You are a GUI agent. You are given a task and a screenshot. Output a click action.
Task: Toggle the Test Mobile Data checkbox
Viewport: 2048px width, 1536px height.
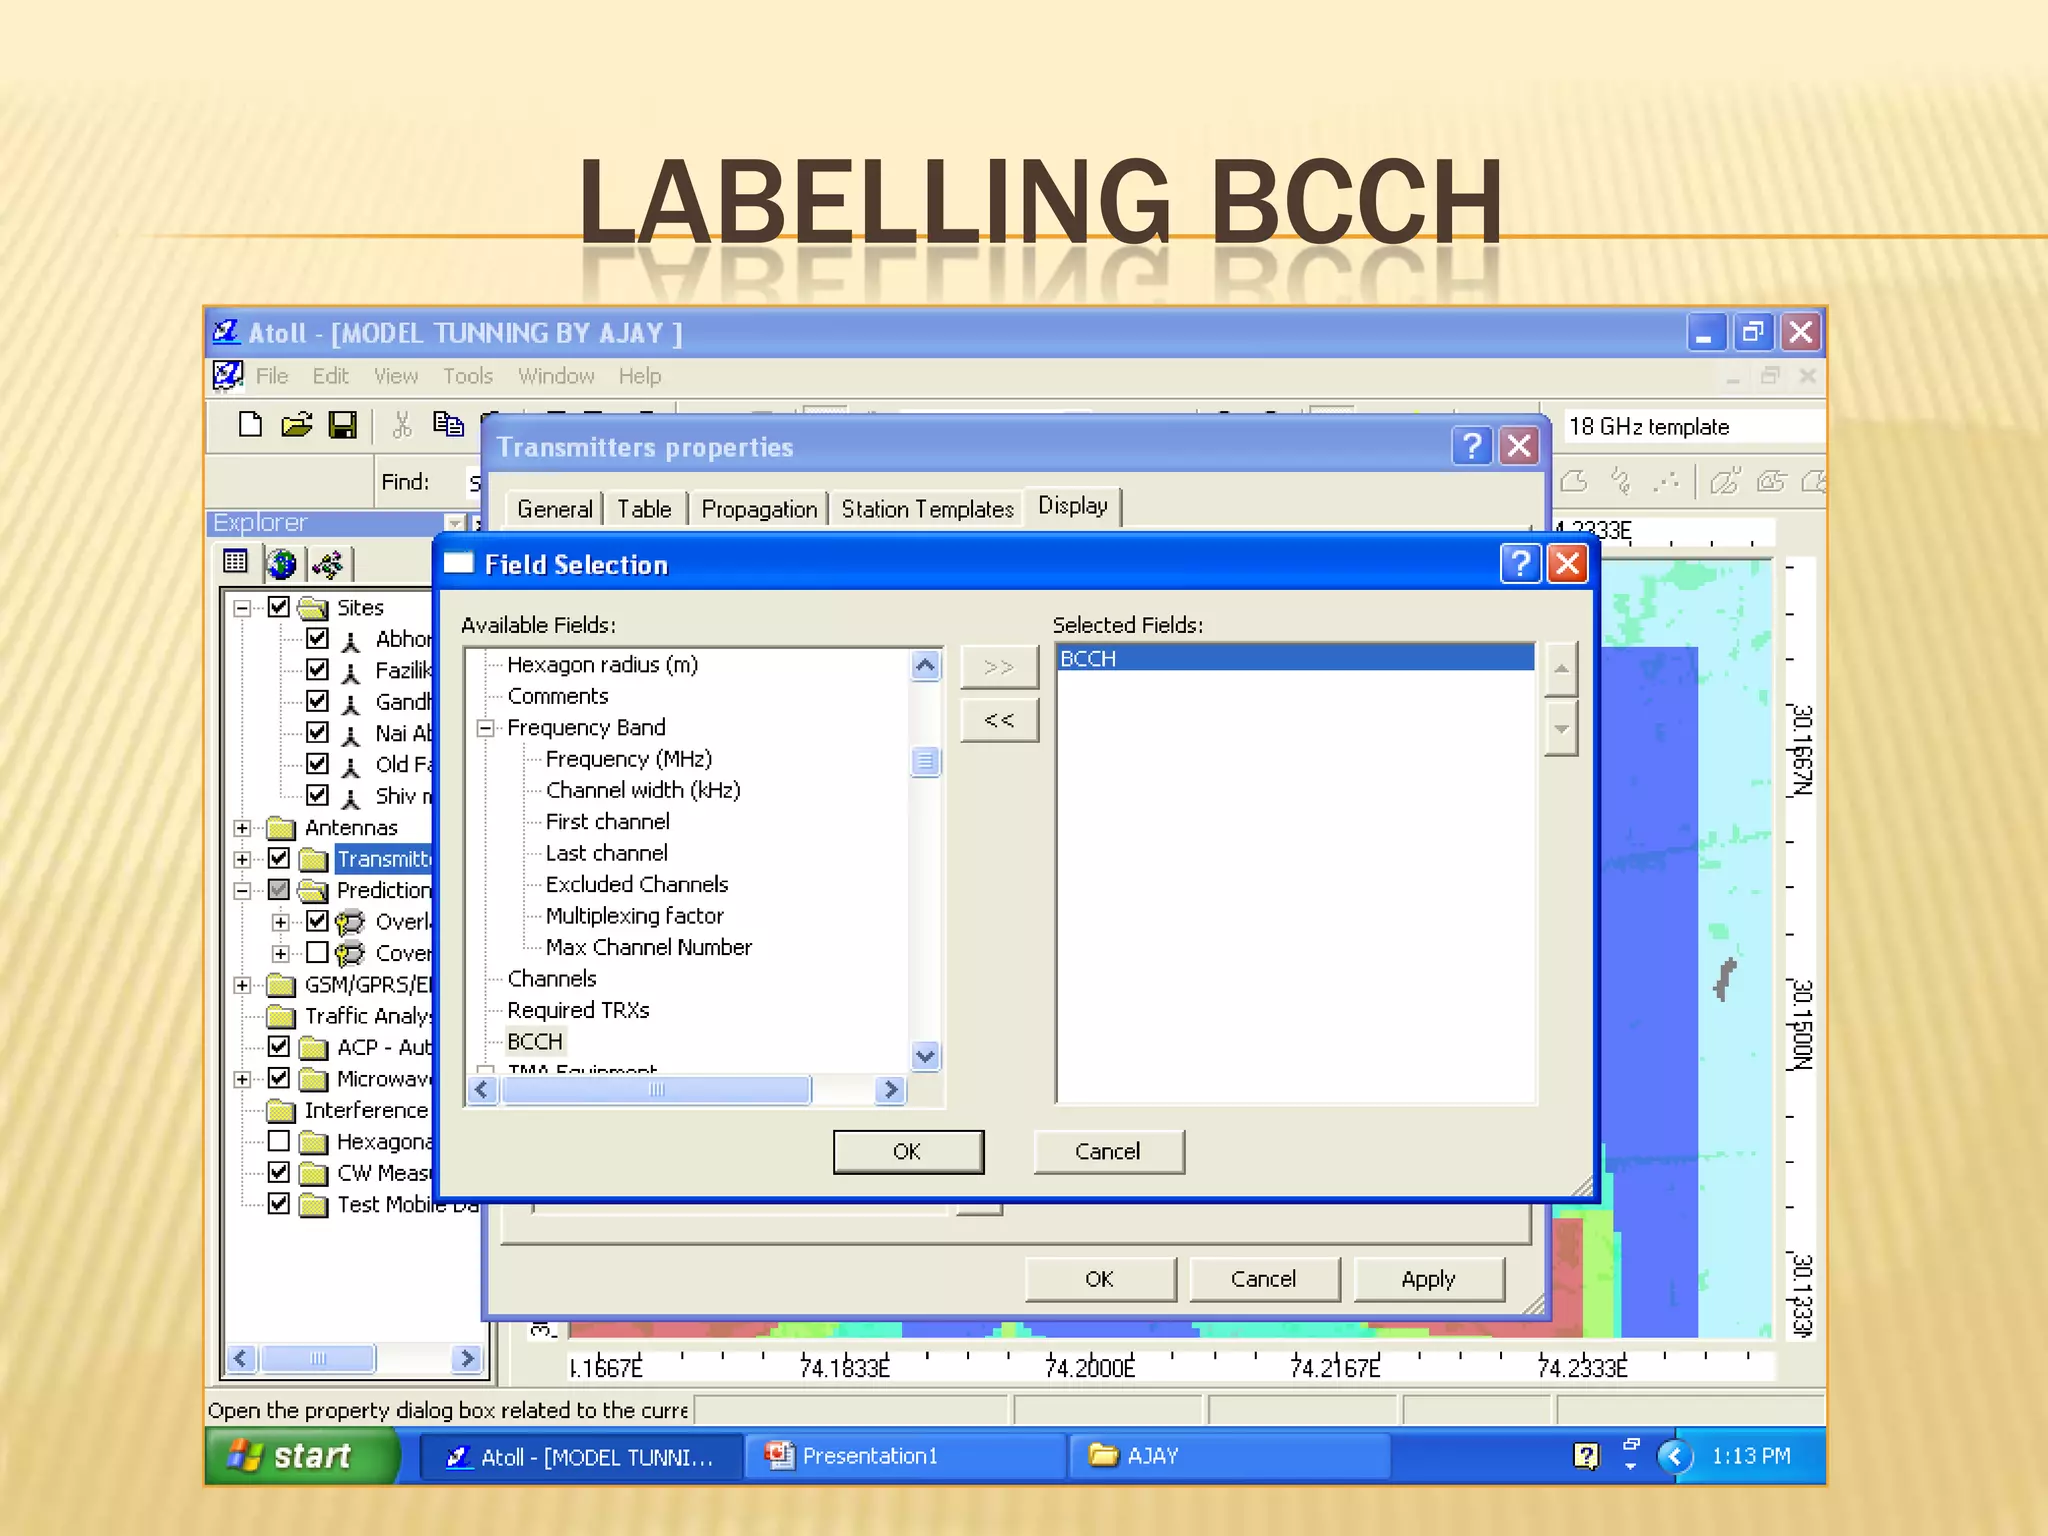coord(279,1204)
